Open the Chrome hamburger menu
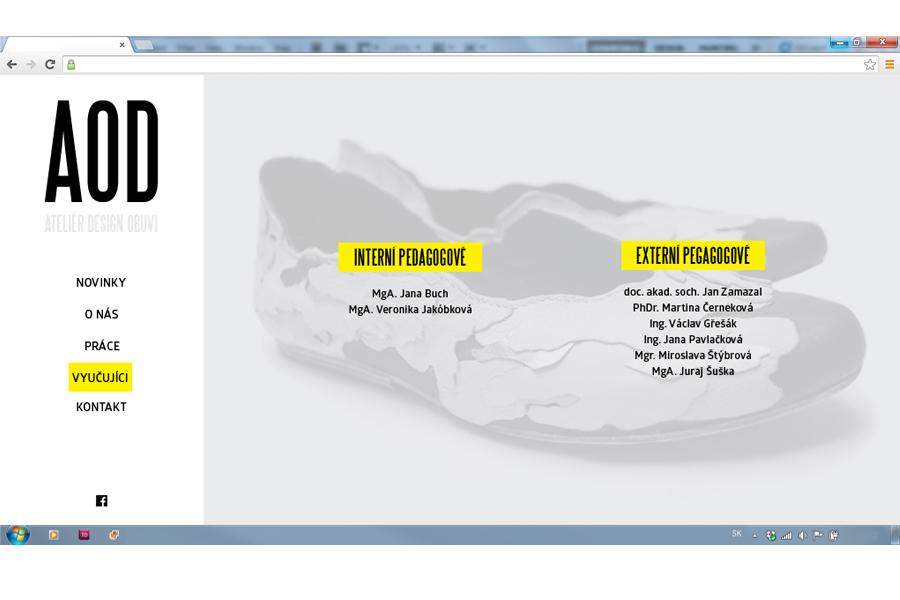 click(x=889, y=64)
